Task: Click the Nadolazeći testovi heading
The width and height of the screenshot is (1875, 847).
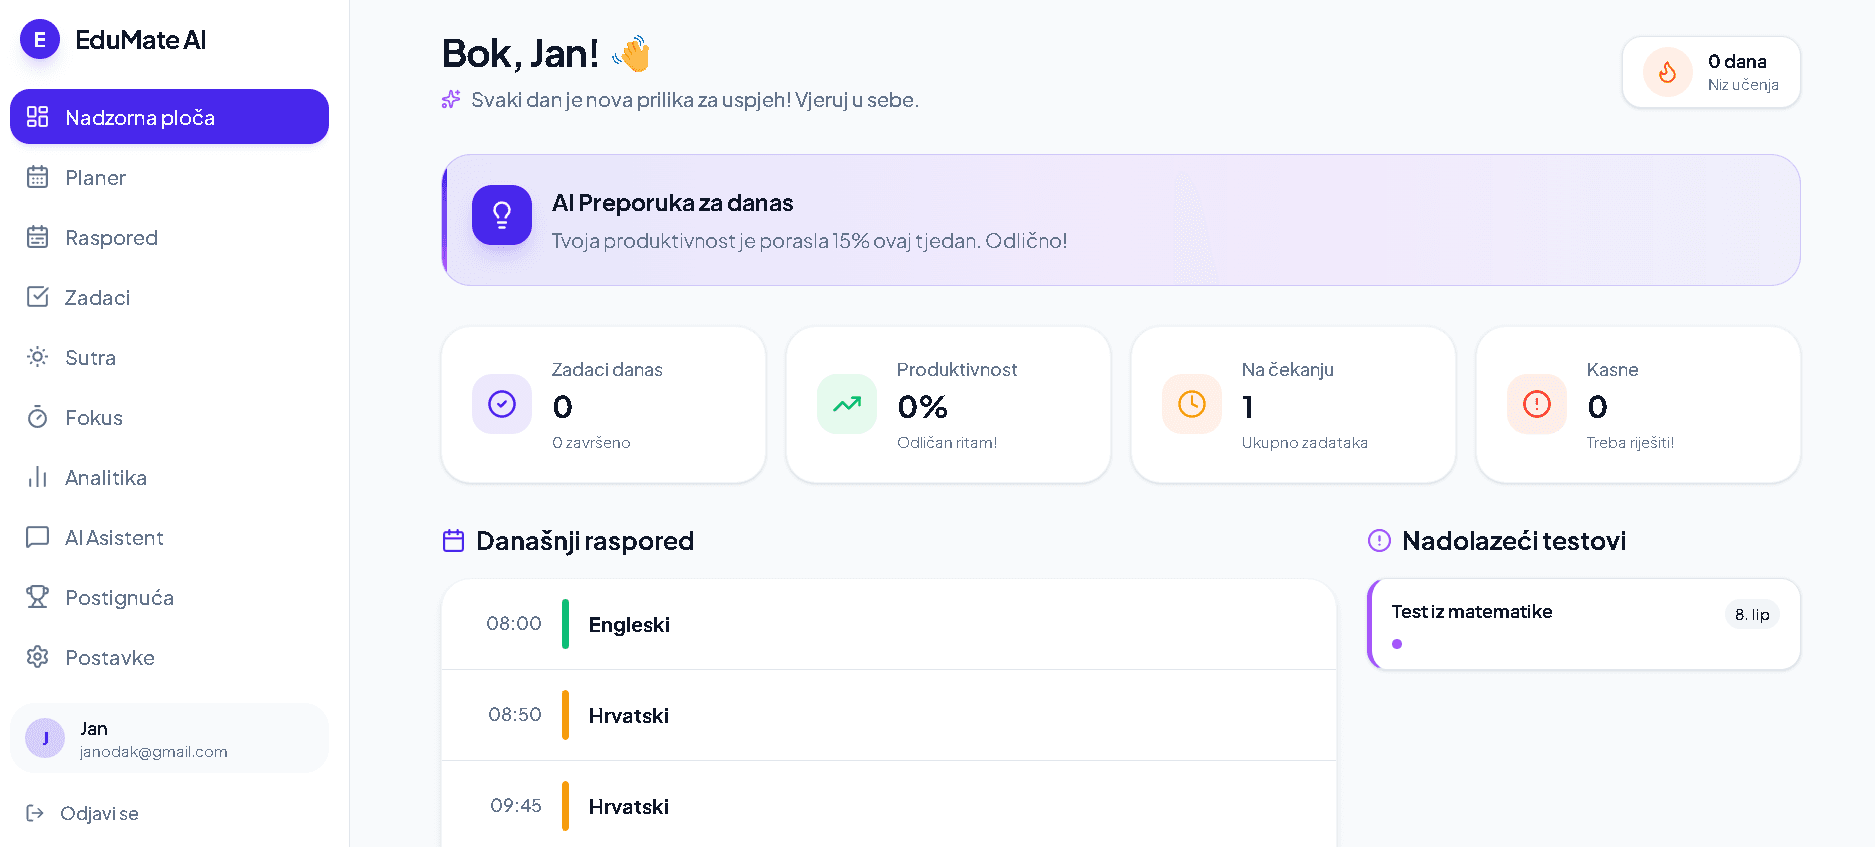Action: (1514, 541)
